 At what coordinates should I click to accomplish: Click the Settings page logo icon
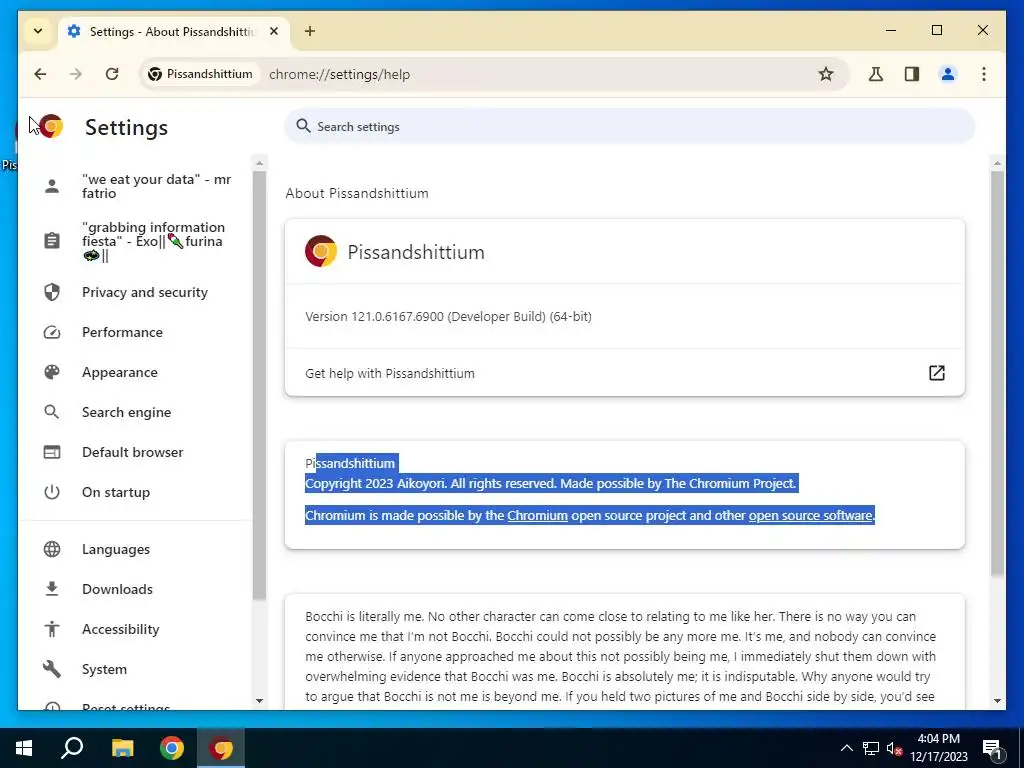[x=51, y=127]
